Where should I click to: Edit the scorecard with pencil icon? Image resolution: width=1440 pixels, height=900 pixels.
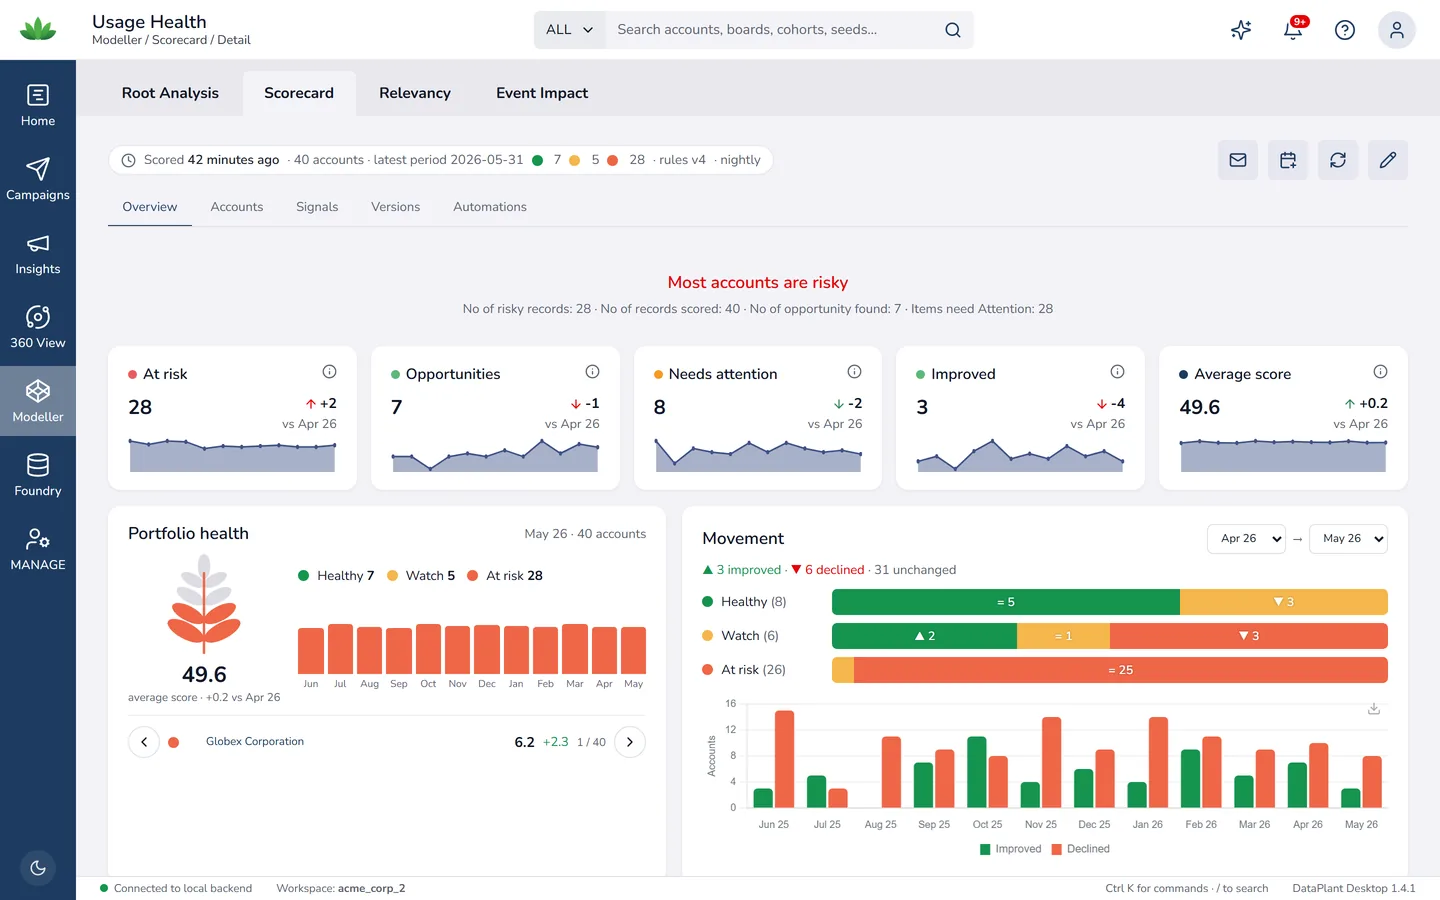click(1388, 160)
